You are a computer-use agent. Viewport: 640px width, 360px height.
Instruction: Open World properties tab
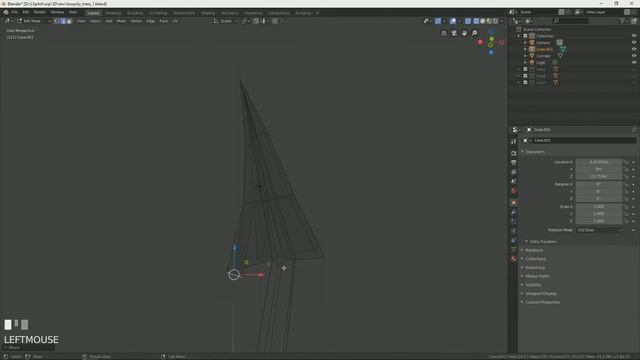pos(513,191)
